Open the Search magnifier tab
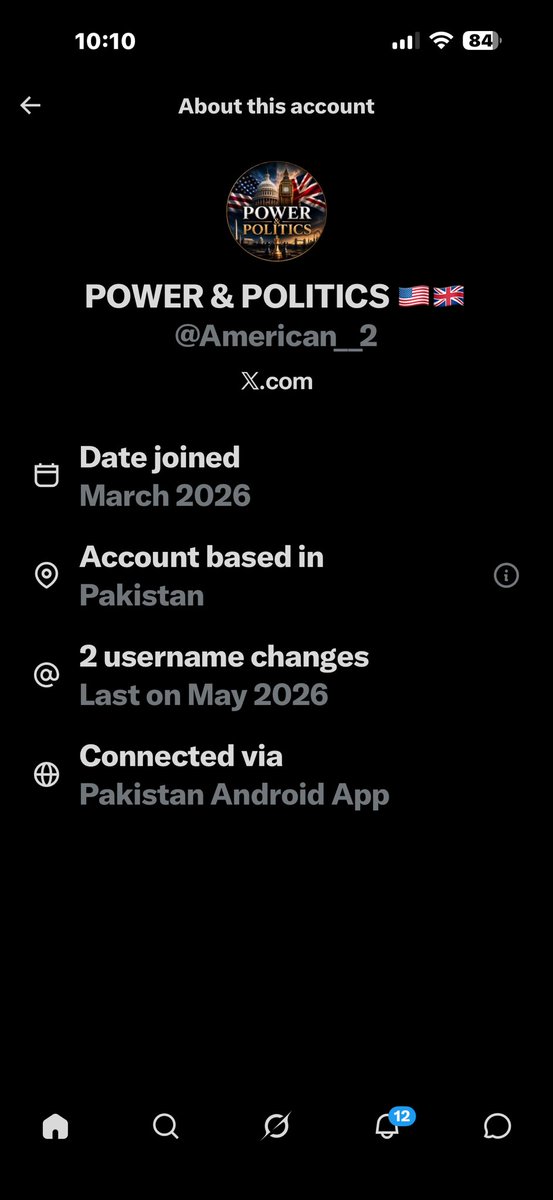 (x=166, y=1126)
